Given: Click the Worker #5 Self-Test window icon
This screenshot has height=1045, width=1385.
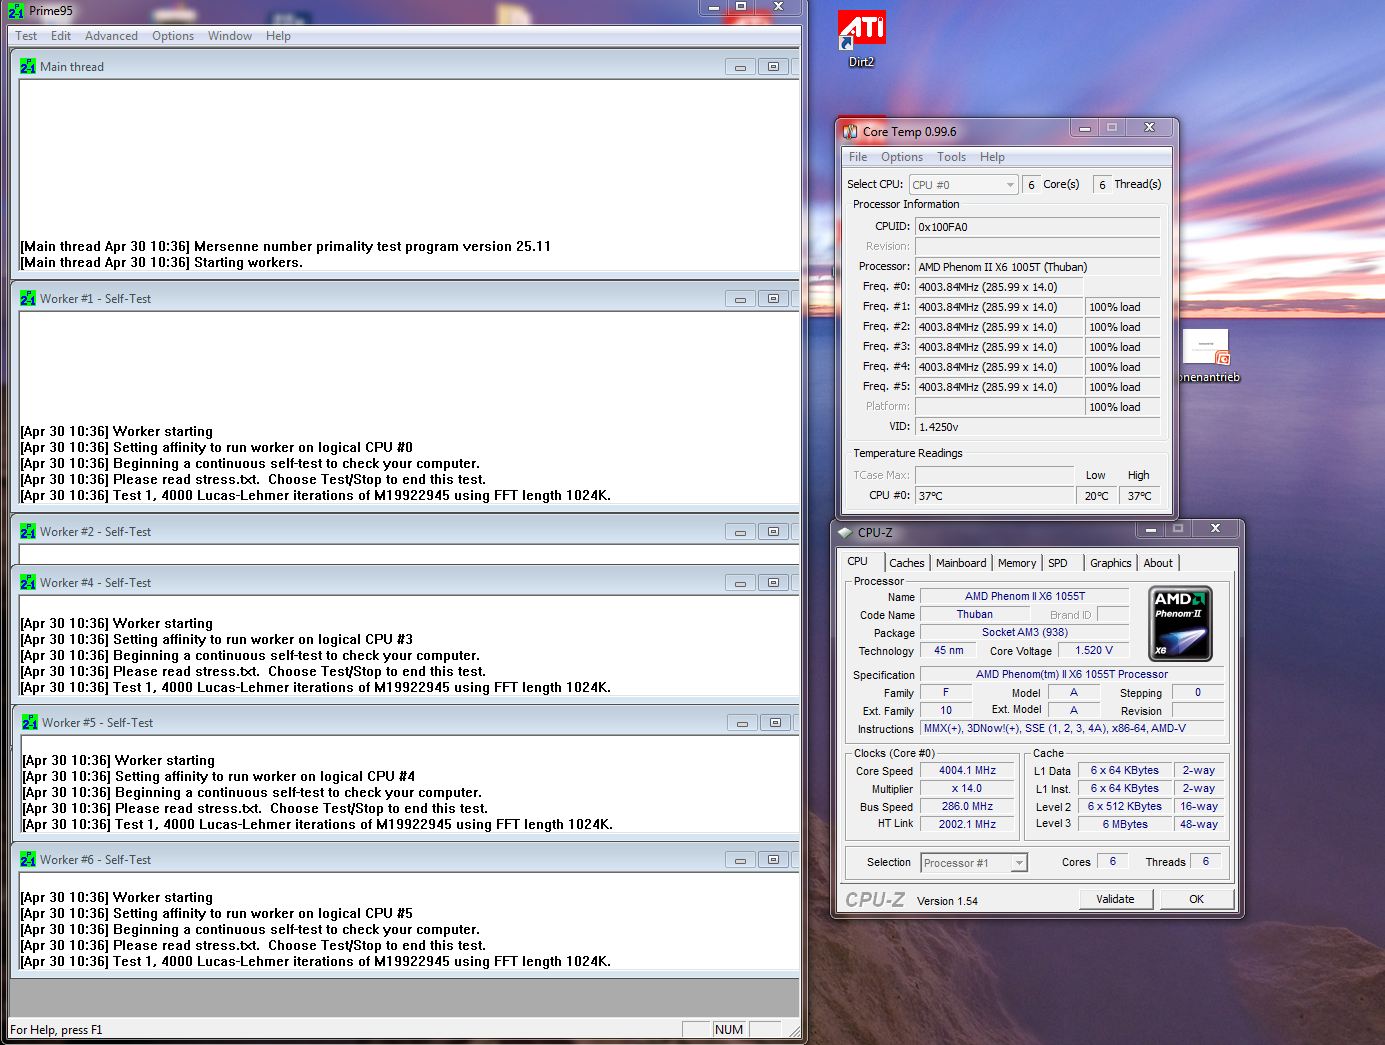Looking at the screenshot, I should pos(30,723).
